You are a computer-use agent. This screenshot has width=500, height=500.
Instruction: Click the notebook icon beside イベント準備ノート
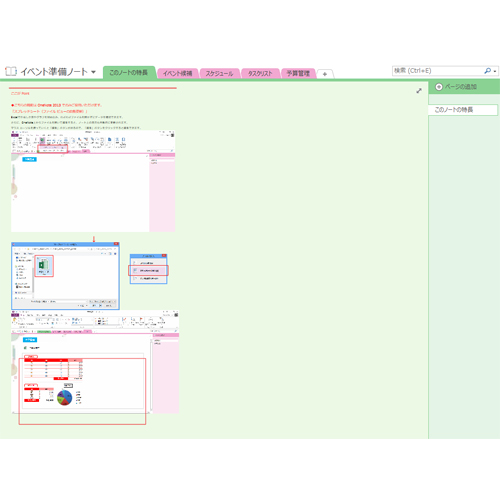11,71
